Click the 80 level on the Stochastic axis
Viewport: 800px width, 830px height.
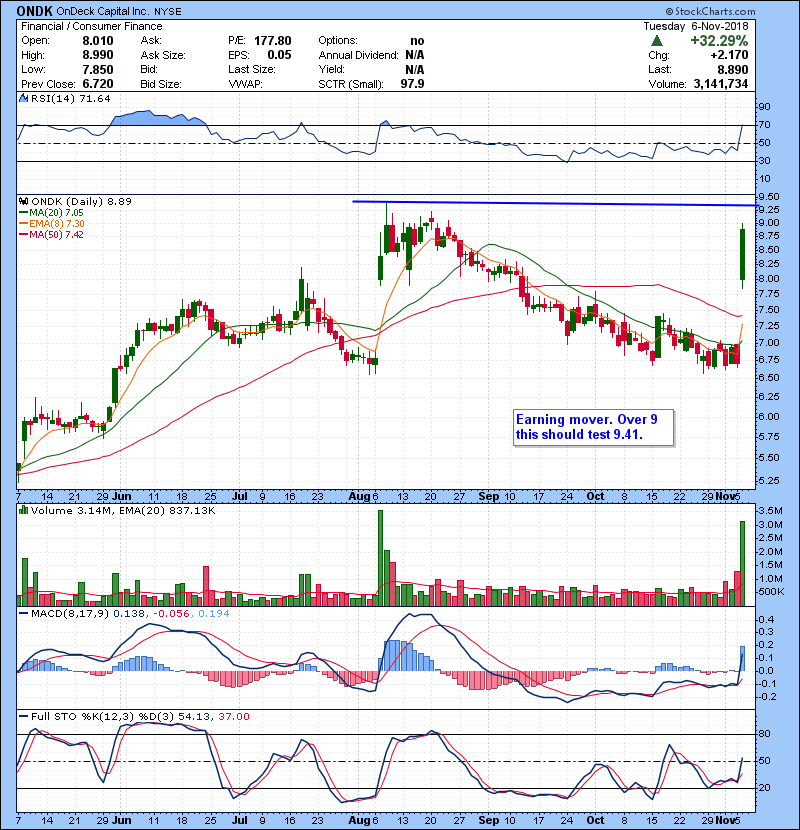(765, 734)
